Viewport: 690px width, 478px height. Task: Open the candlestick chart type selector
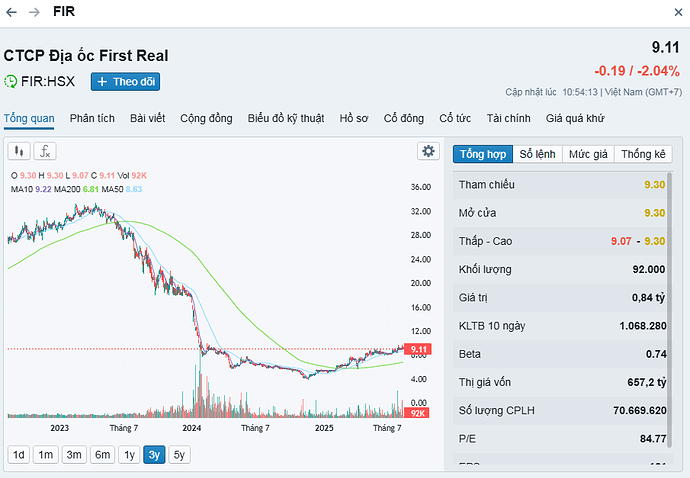click(x=19, y=151)
